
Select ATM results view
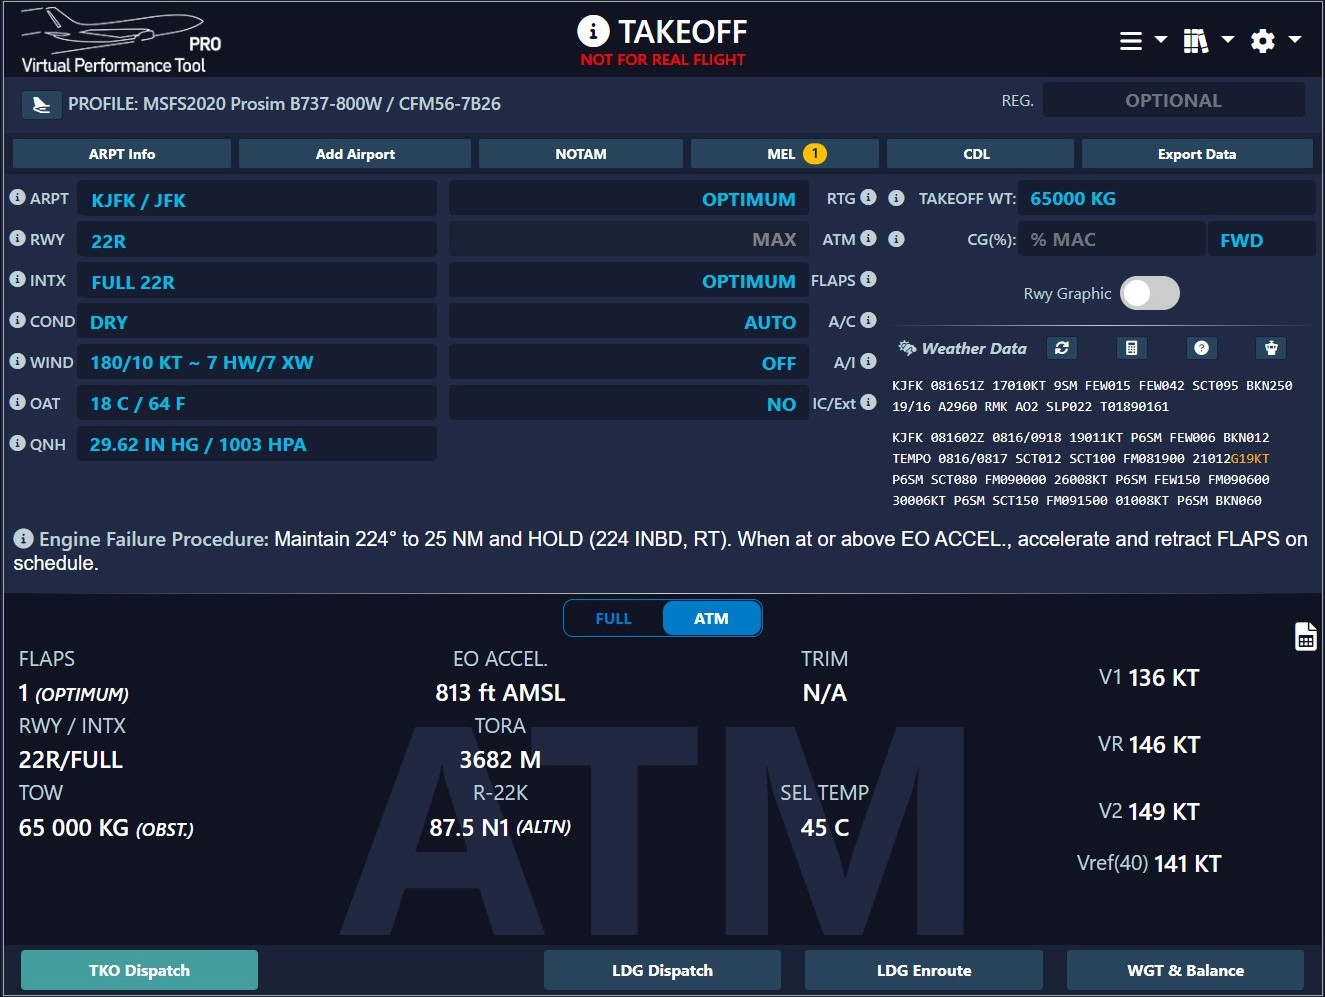click(711, 619)
